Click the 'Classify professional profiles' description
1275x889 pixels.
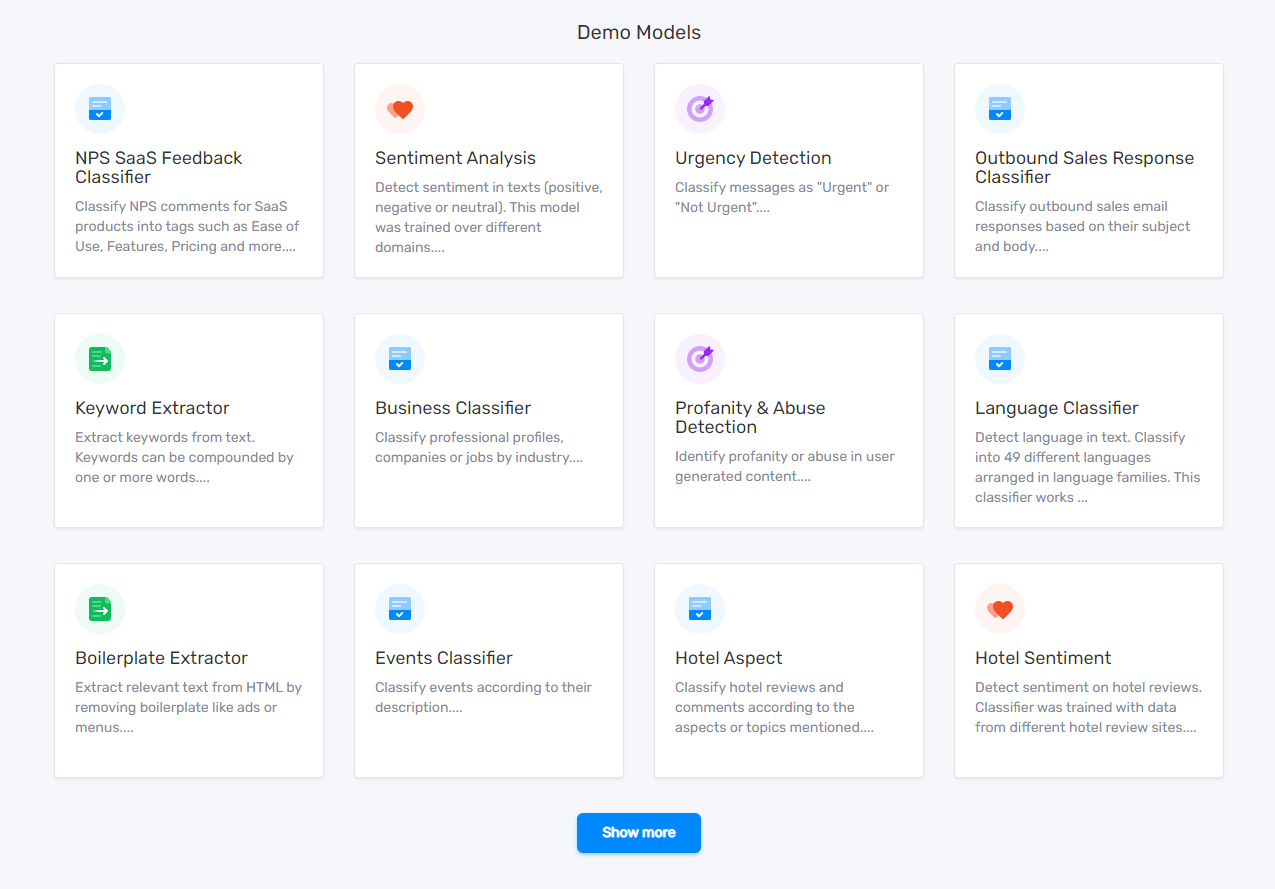pyautogui.click(x=479, y=447)
